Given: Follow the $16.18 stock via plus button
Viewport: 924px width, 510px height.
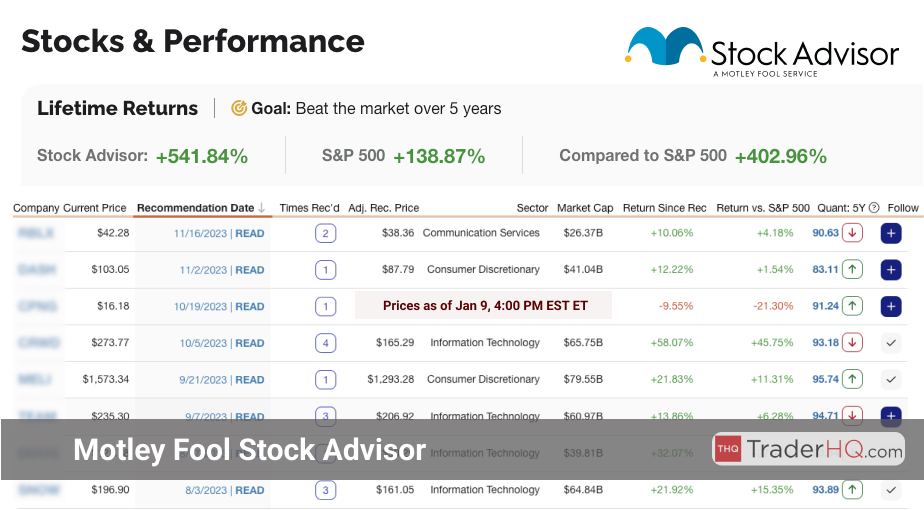Looking at the screenshot, I should pyautogui.click(x=891, y=307).
